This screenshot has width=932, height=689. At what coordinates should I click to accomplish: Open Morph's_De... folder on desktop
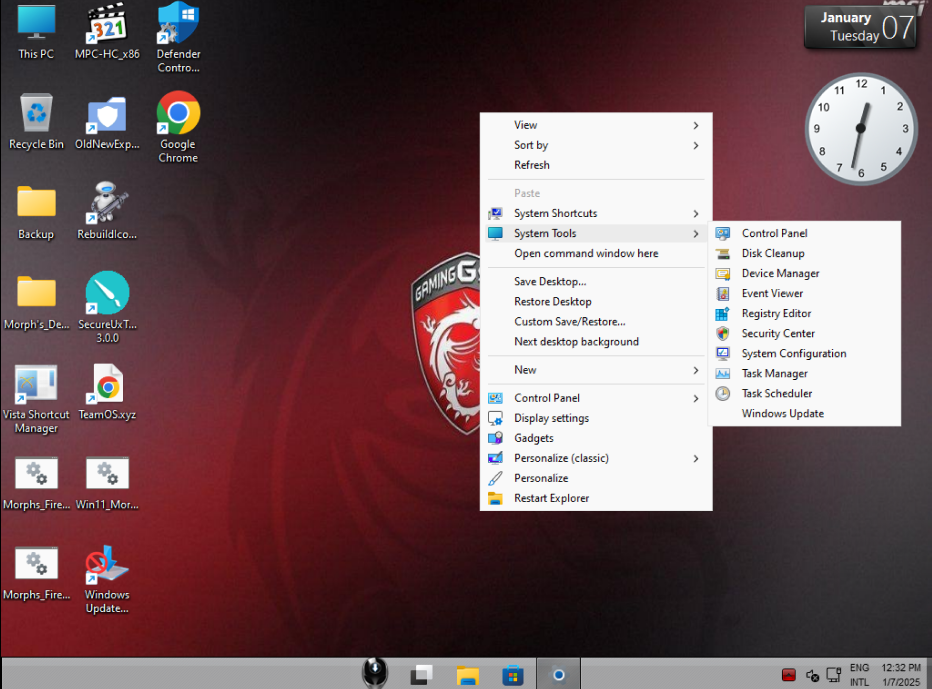click(x=36, y=302)
